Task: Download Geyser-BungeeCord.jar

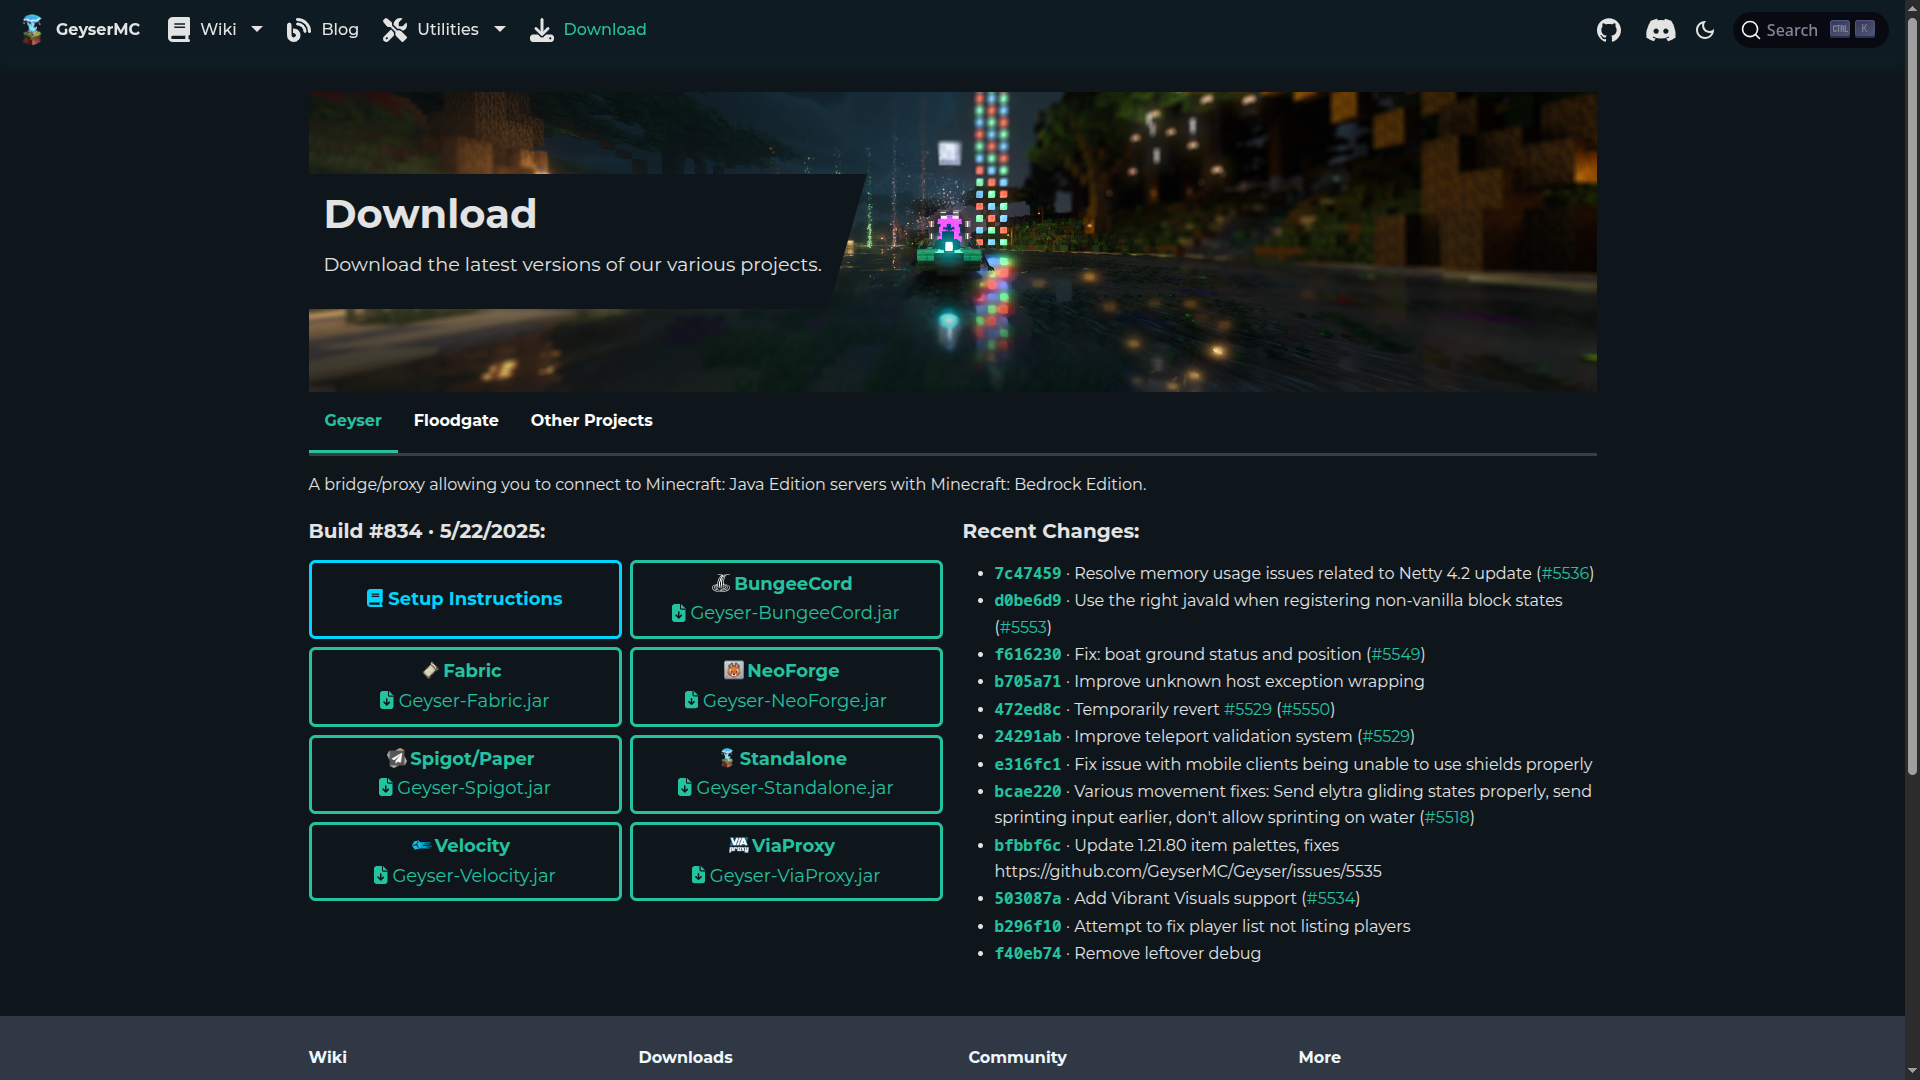Action: (786, 599)
